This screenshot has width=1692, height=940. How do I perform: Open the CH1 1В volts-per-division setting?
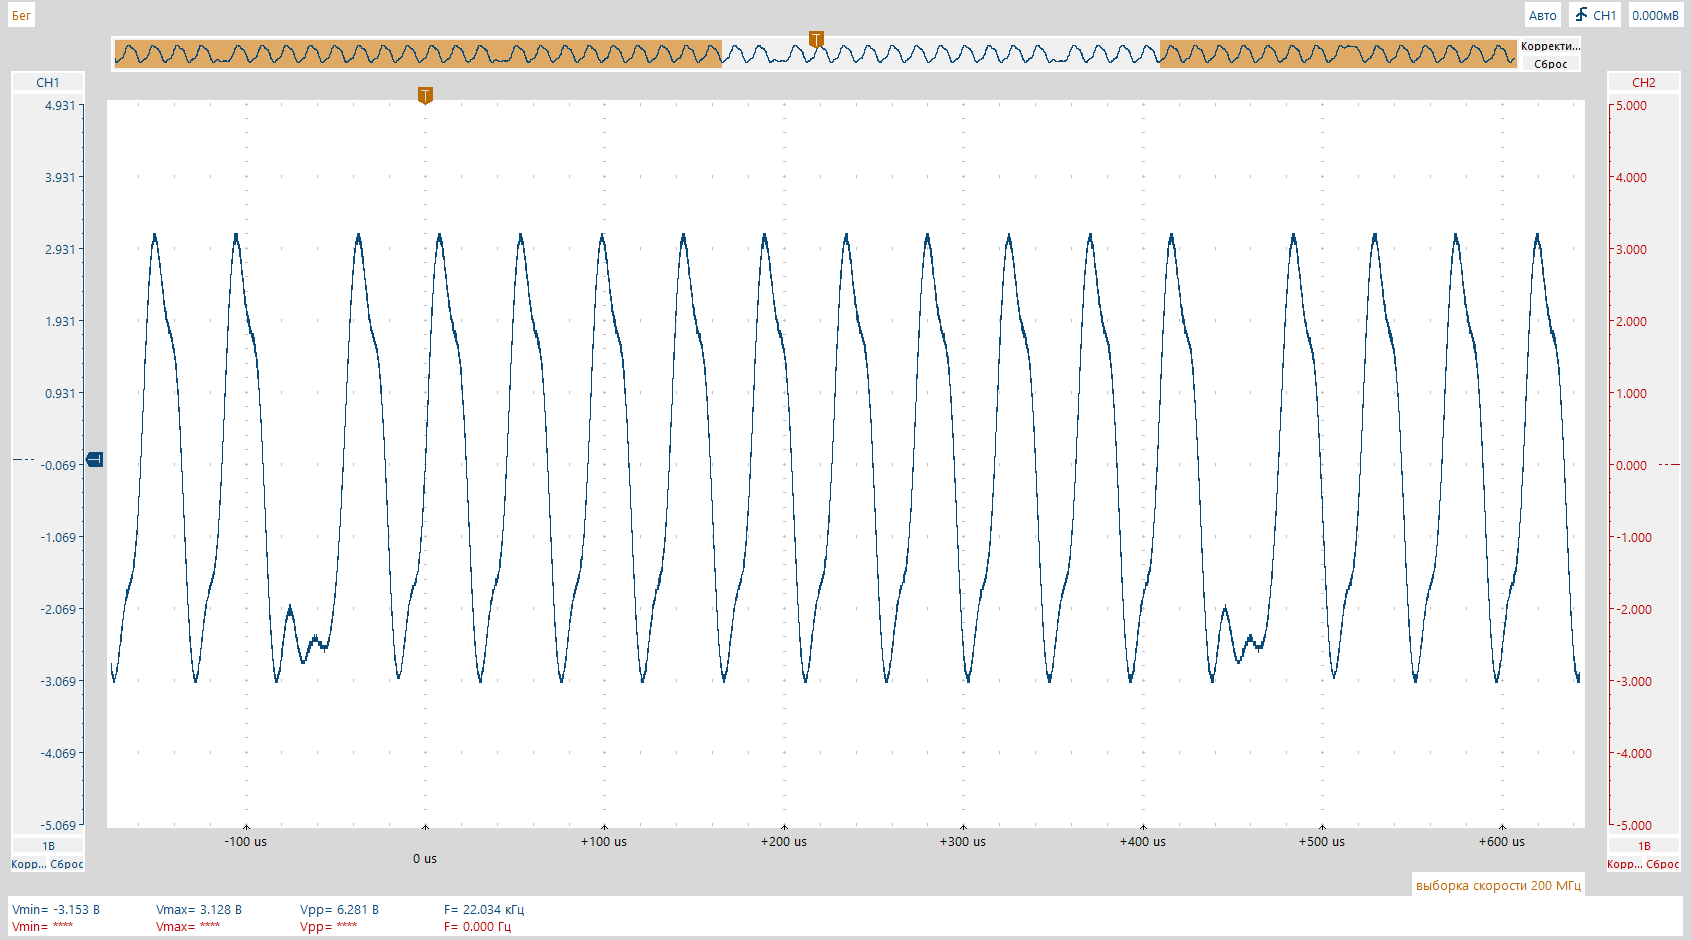point(48,846)
